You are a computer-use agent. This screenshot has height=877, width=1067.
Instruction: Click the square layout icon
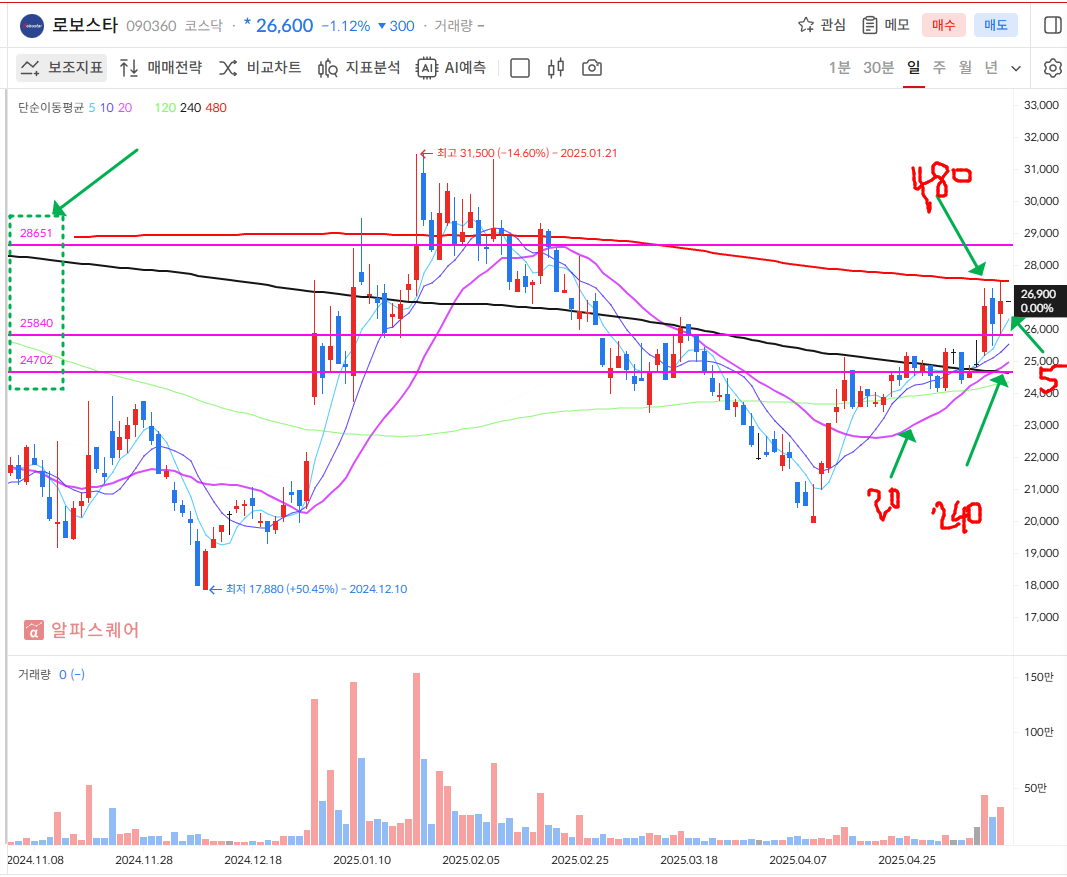(x=520, y=68)
